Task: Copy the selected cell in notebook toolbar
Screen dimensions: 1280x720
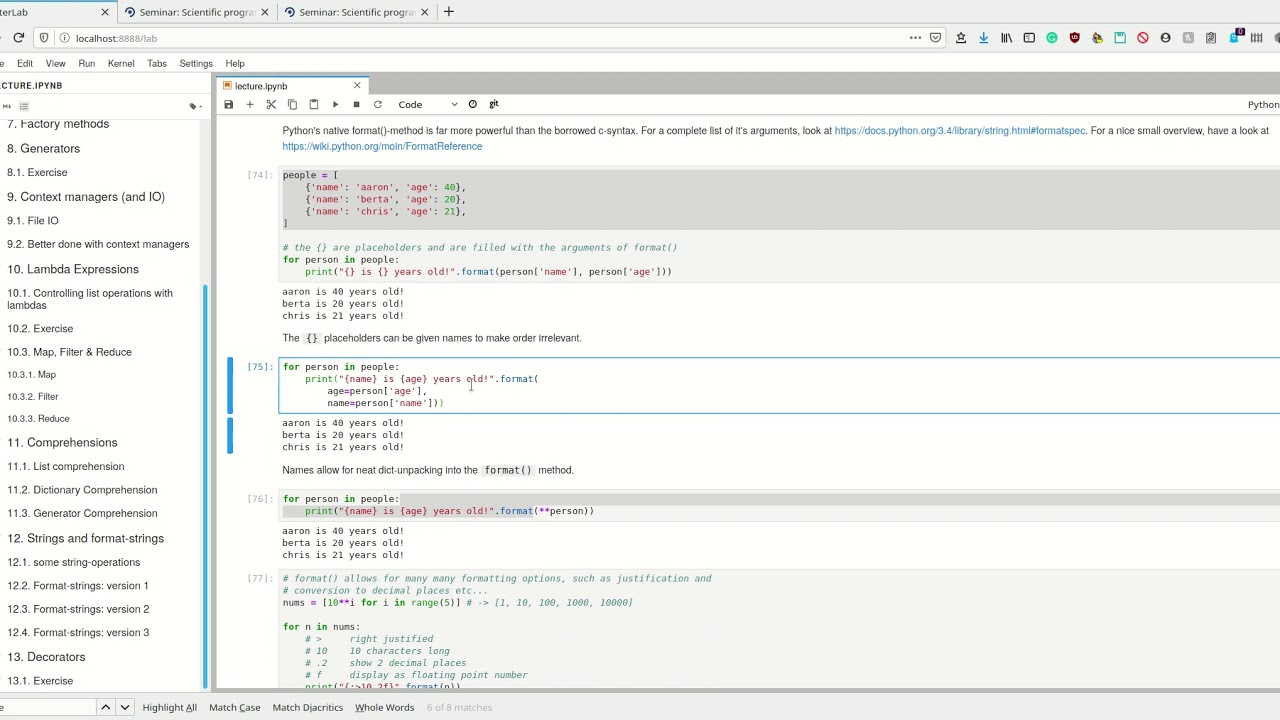Action: (292, 104)
